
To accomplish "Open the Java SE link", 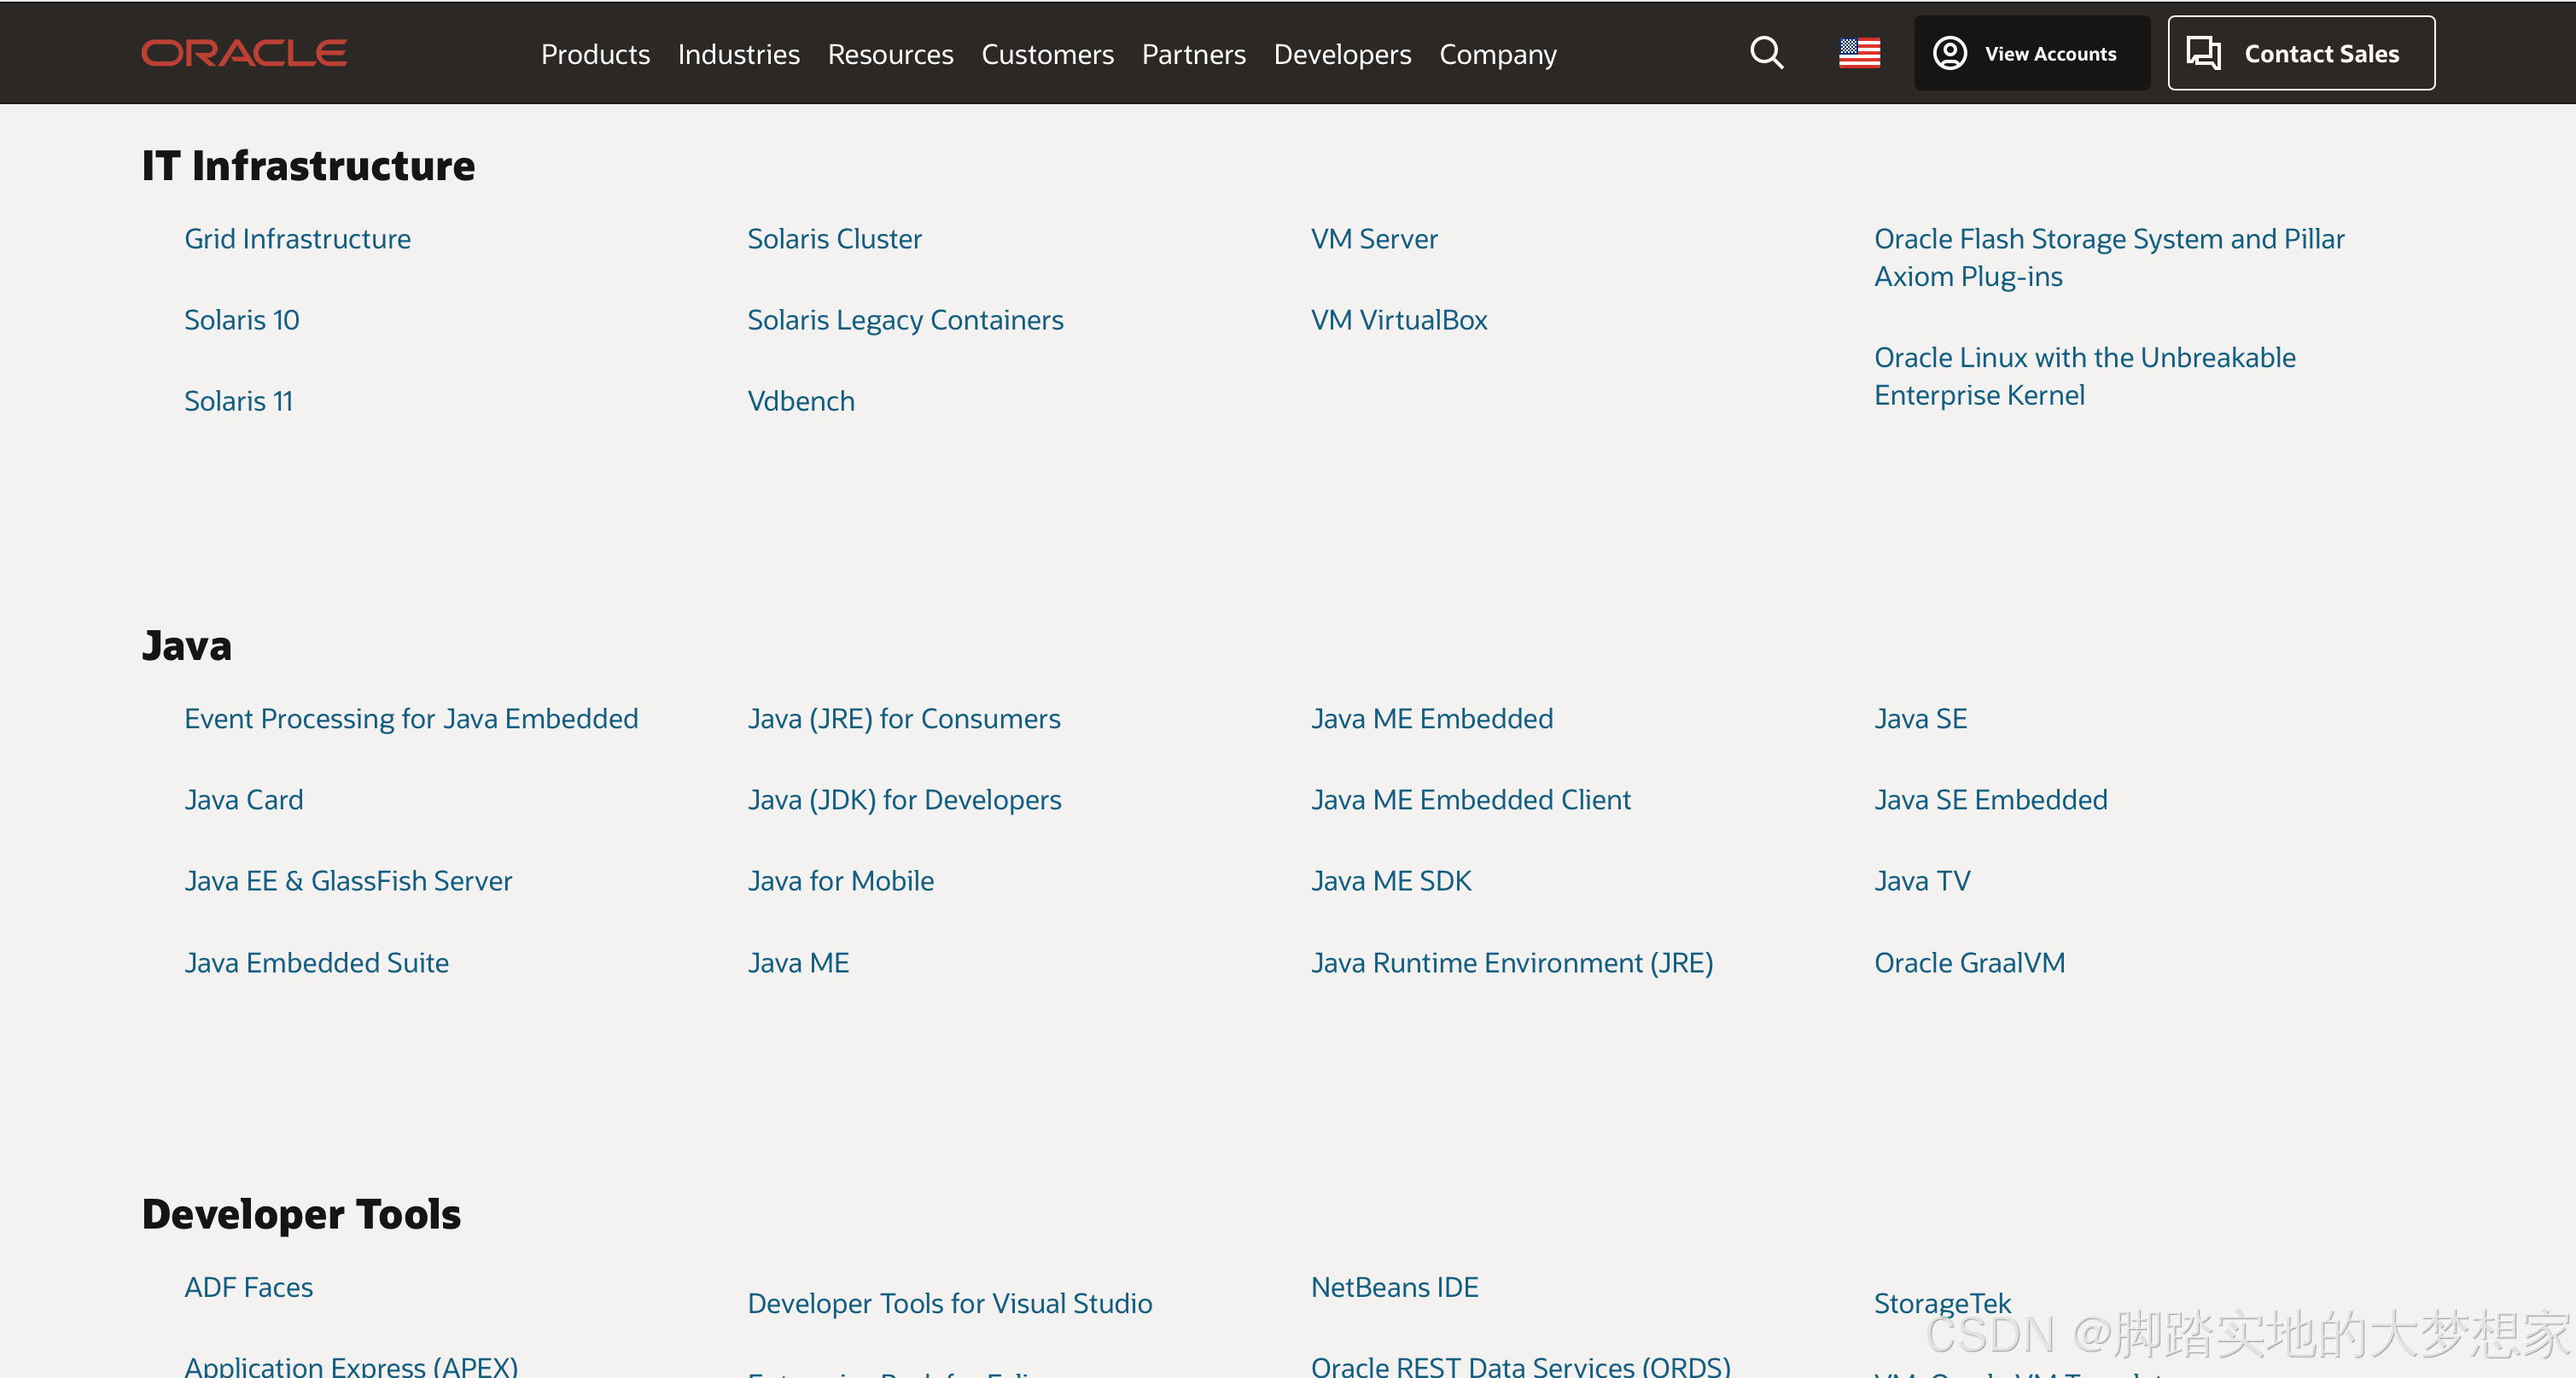I will click(1920, 719).
